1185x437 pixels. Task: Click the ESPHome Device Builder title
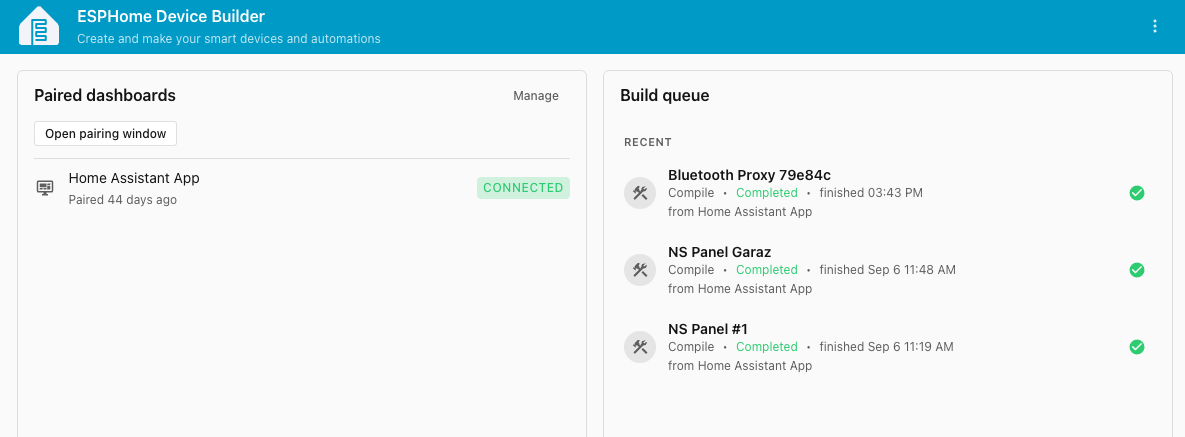tap(171, 16)
